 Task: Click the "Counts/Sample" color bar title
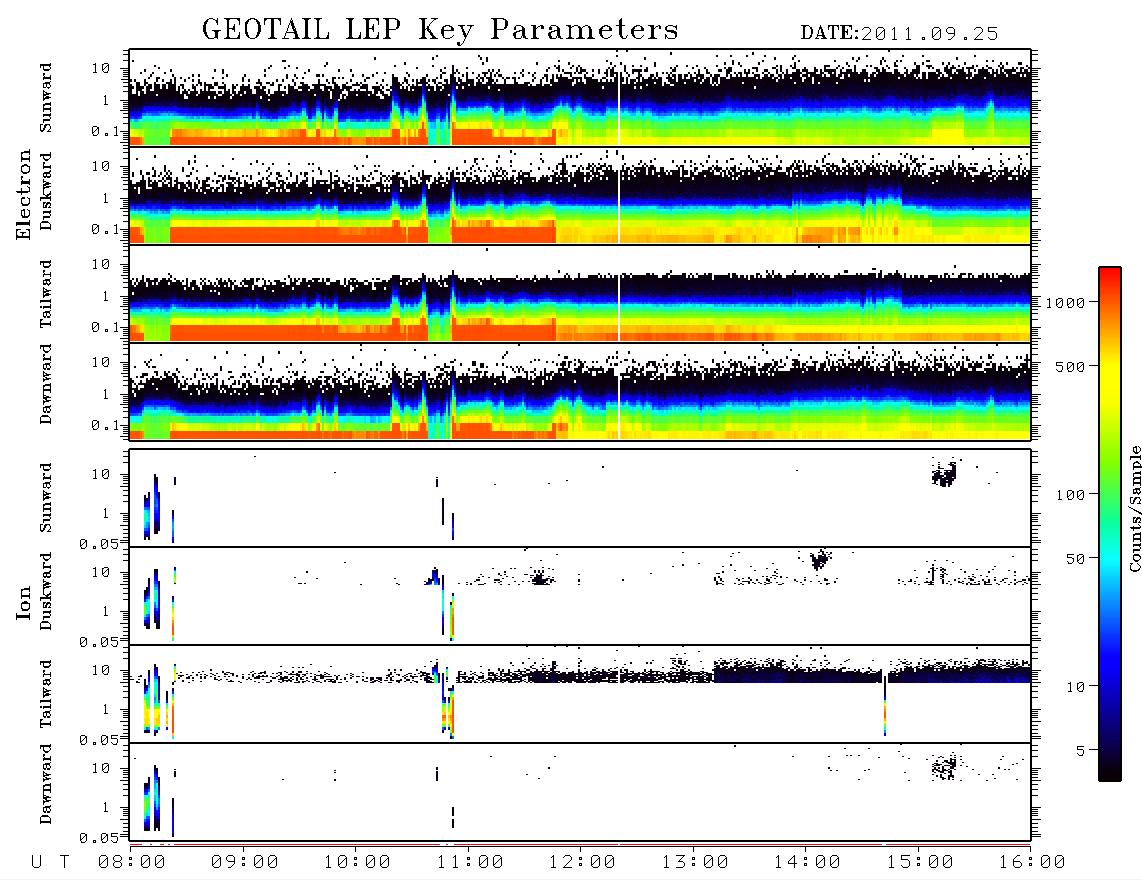tap(1135, 508)
